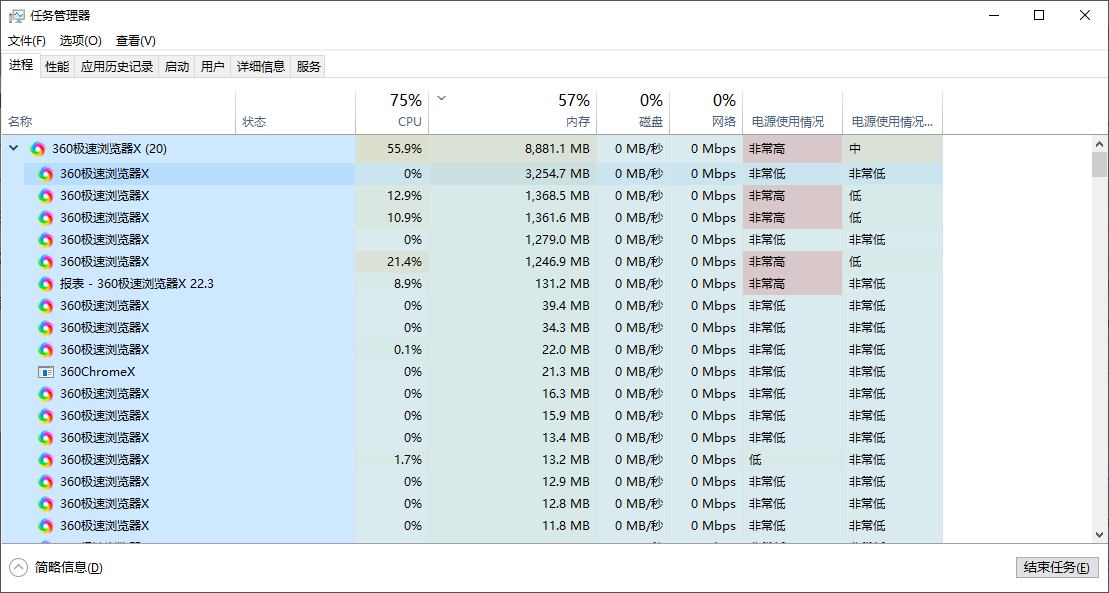Open the 启动 tab
Screen dimensions: 1109x593
click(177, 67)
